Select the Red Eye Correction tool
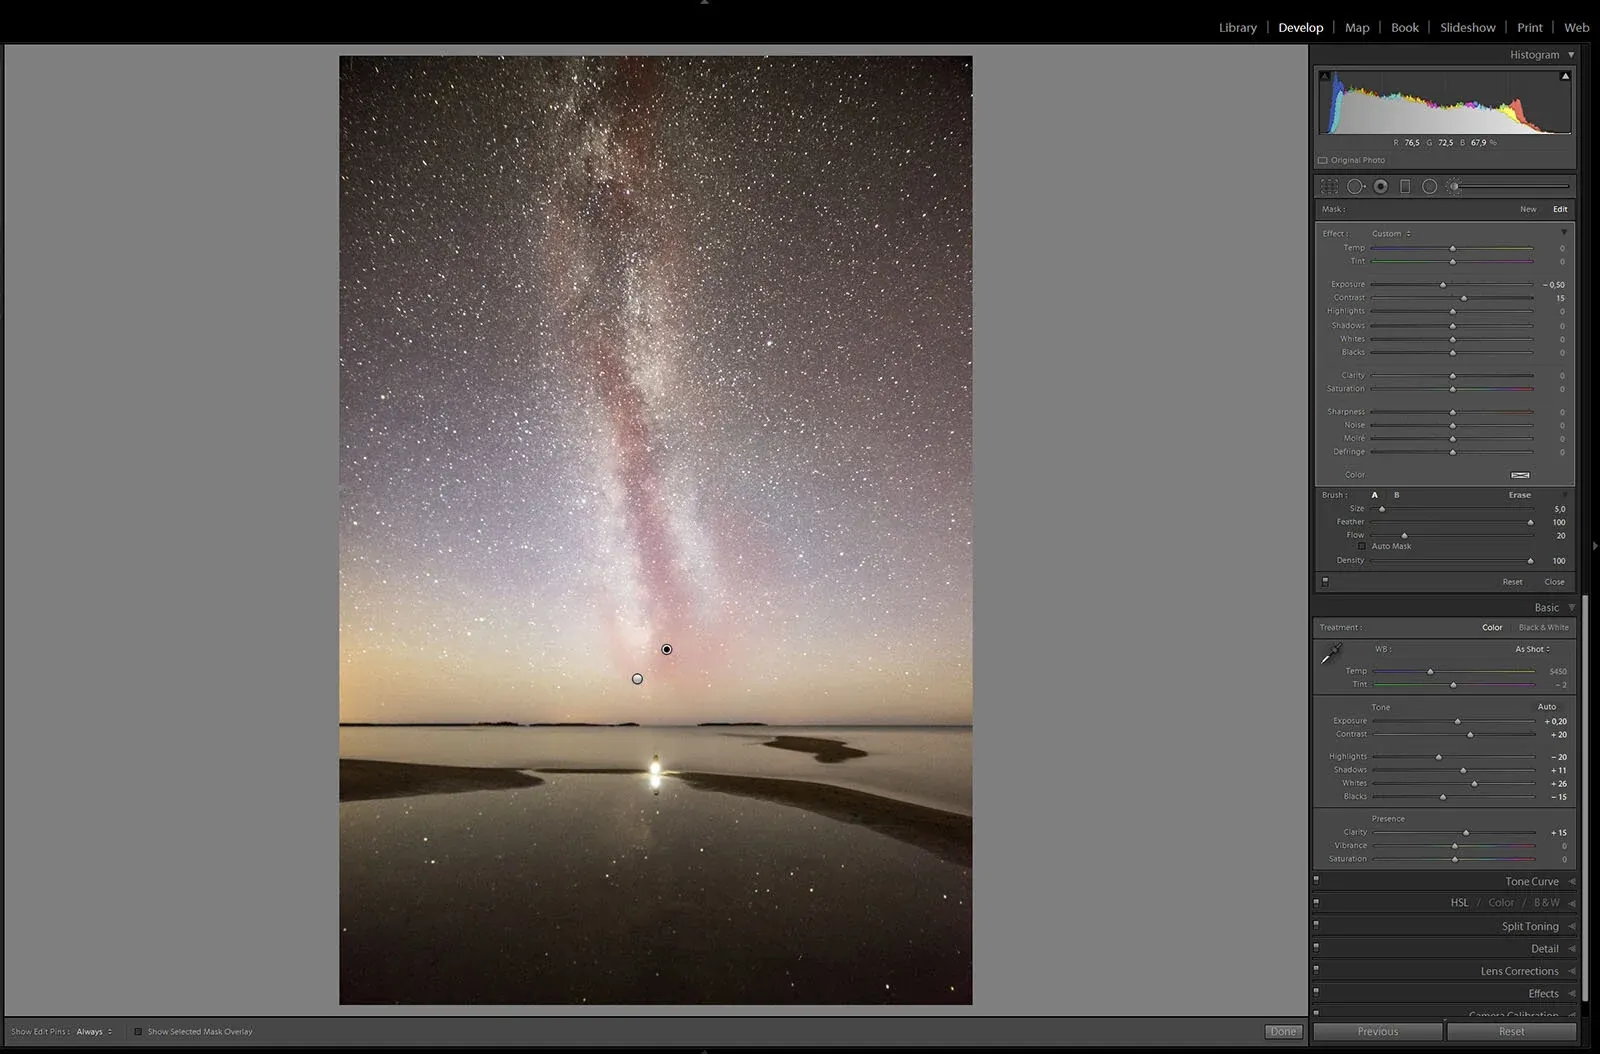This screenshot has width=1600, height=1054. (1381, 187)
